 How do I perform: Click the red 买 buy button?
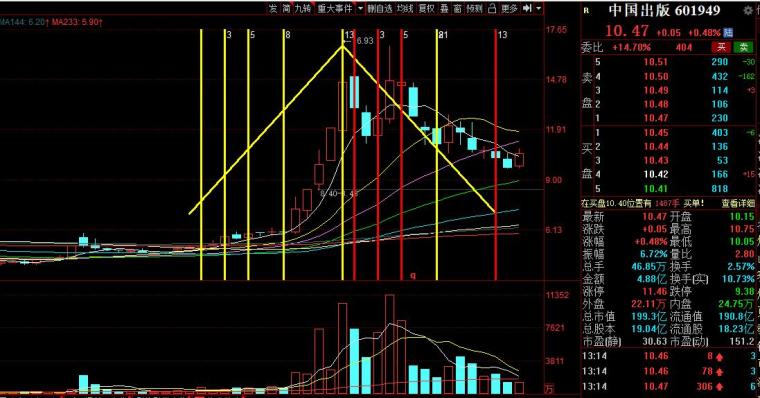(x=721, y=47)
